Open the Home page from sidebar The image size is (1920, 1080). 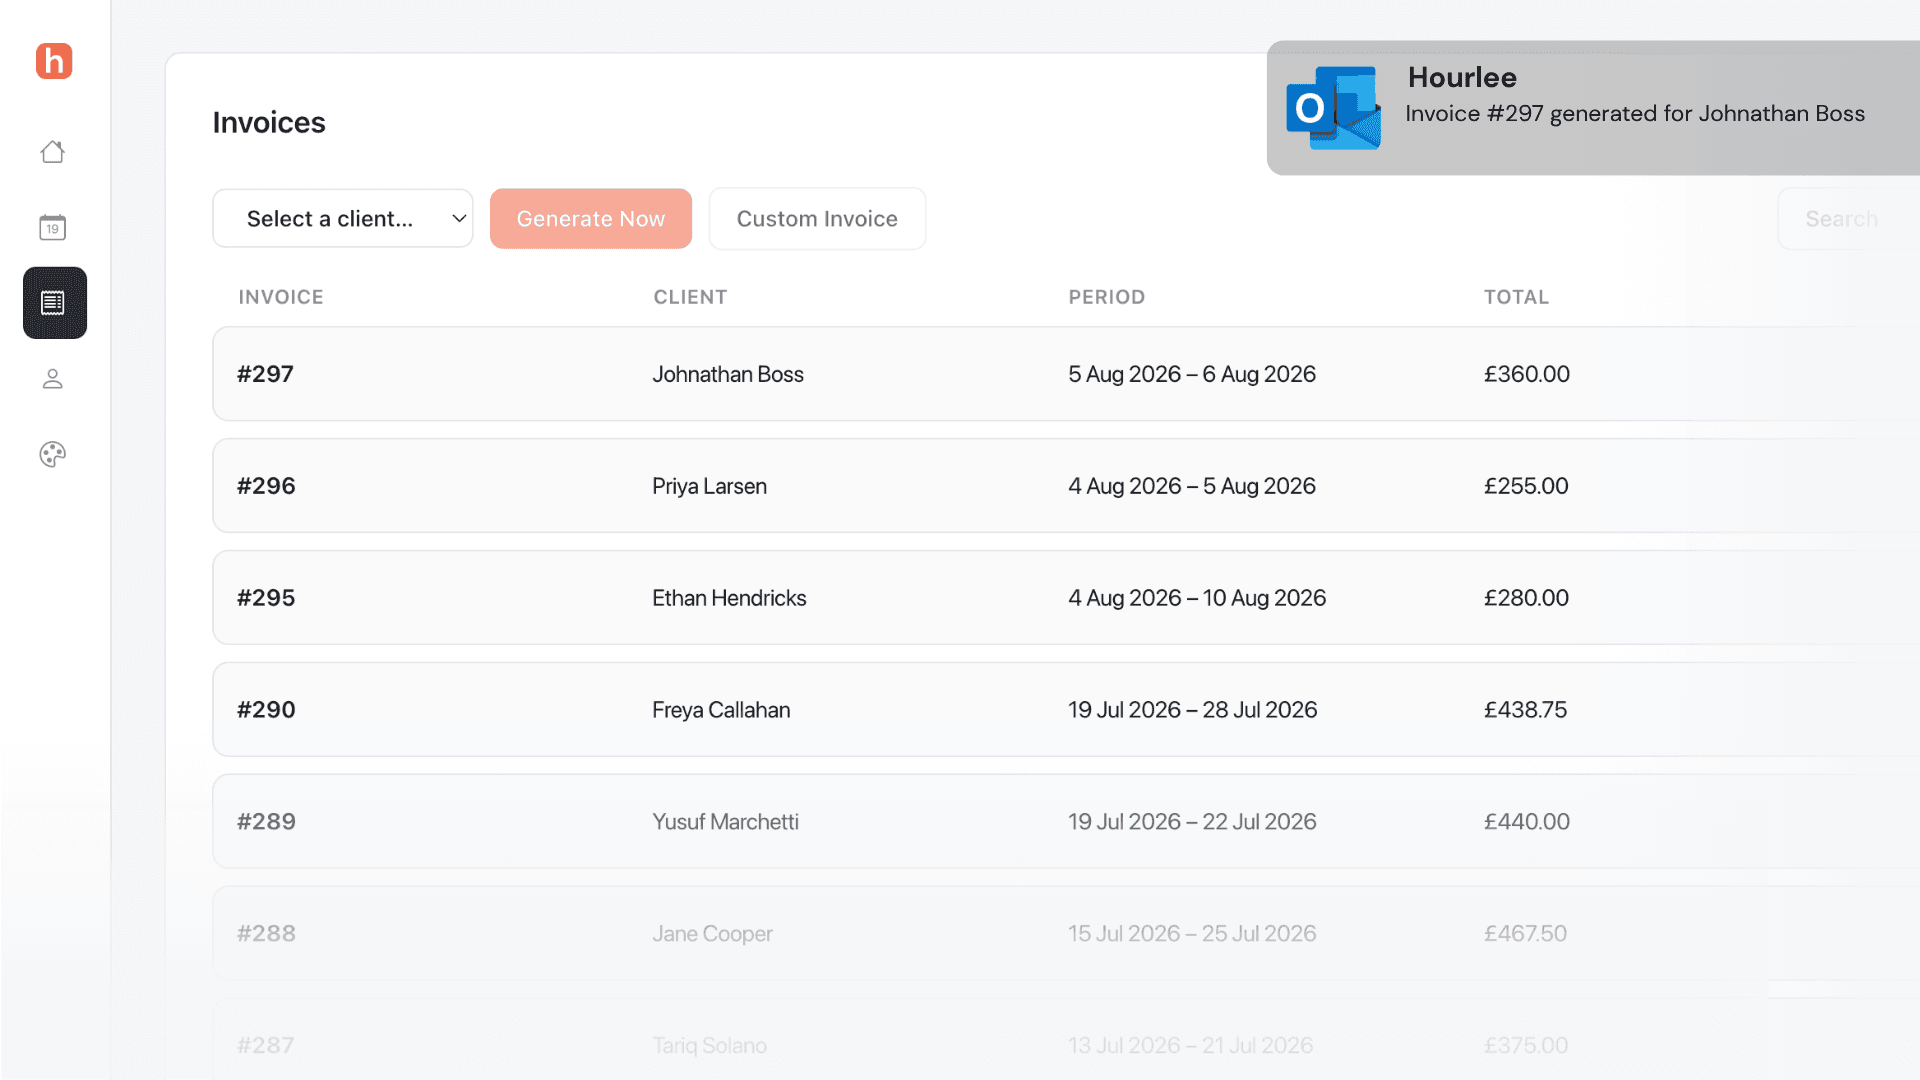click(53, 151)
